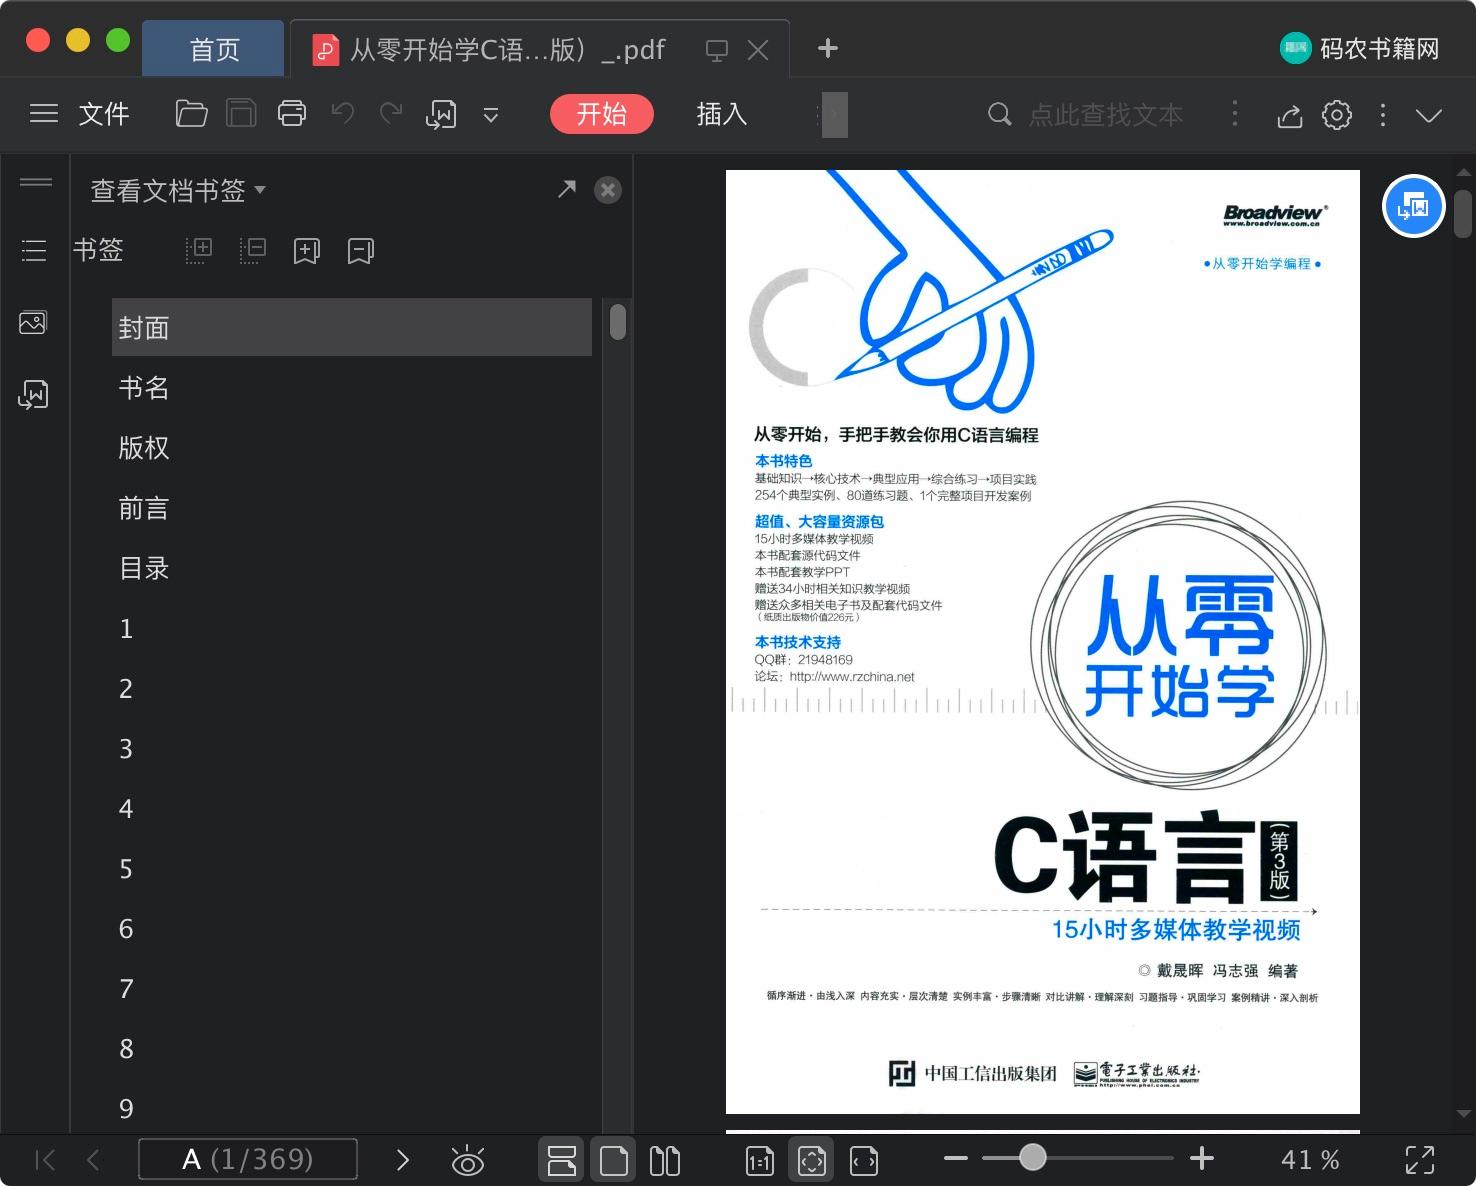The width and height of the screenshot is (1476, 1186).
Task: Click the 文件 menu
Action: point(104,114)
